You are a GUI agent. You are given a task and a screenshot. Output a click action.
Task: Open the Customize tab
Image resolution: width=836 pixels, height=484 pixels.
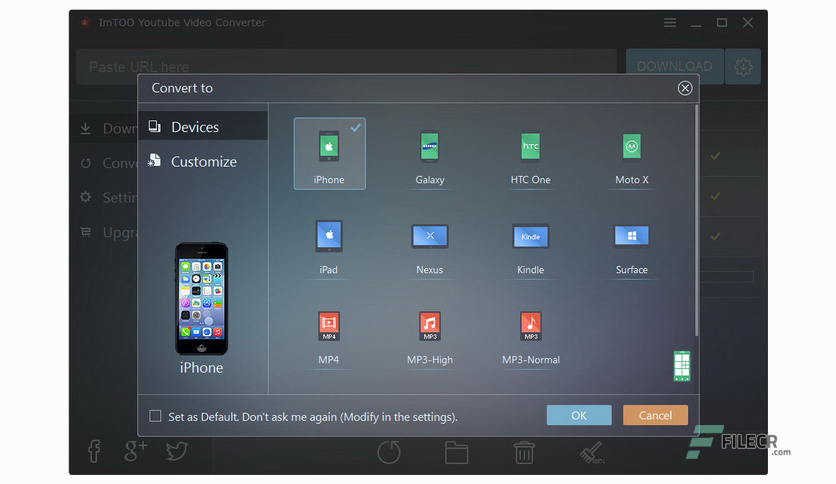tap(203, 161)
